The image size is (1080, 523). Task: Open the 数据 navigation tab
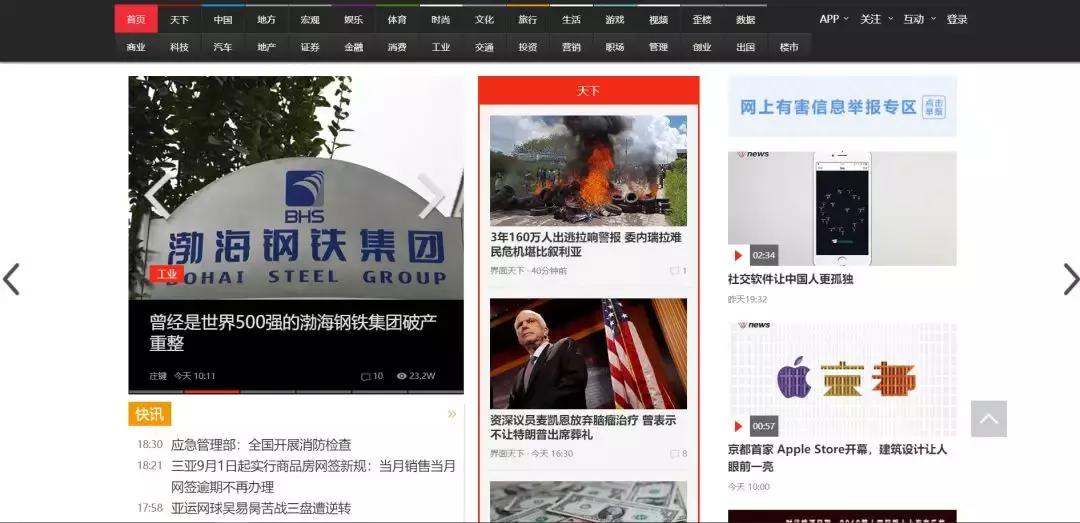pos(746,19)
